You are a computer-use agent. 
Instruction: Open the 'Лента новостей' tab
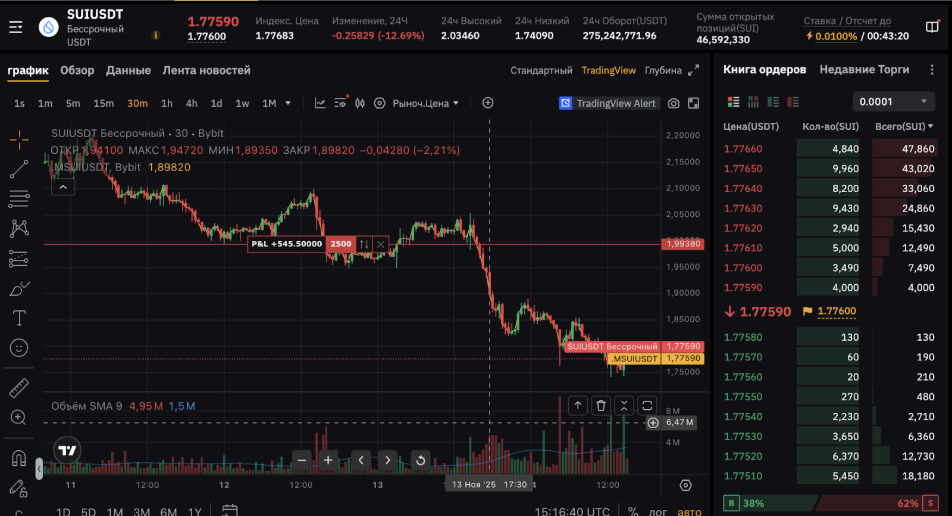coord(207,71)
